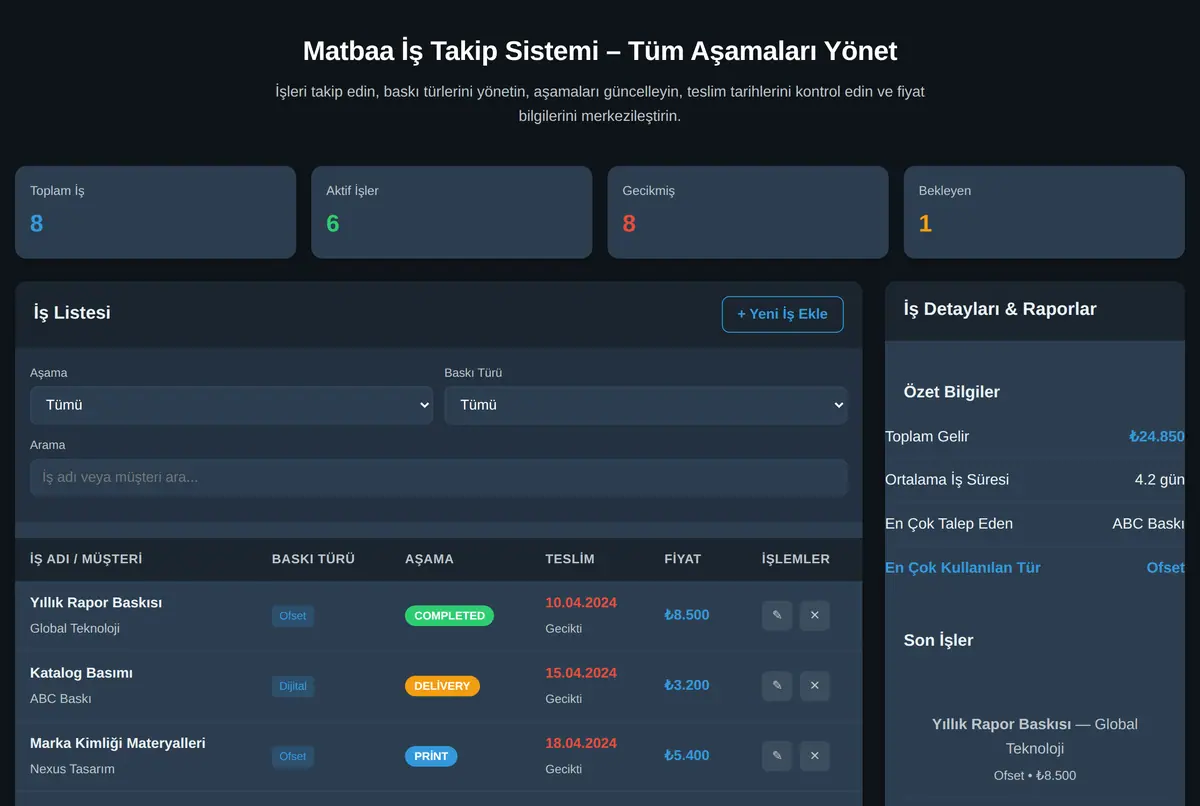This screenshot has height=806, width=1200.
Task: Click the COMPLETED status badge
Action: (x=449, y=616)
